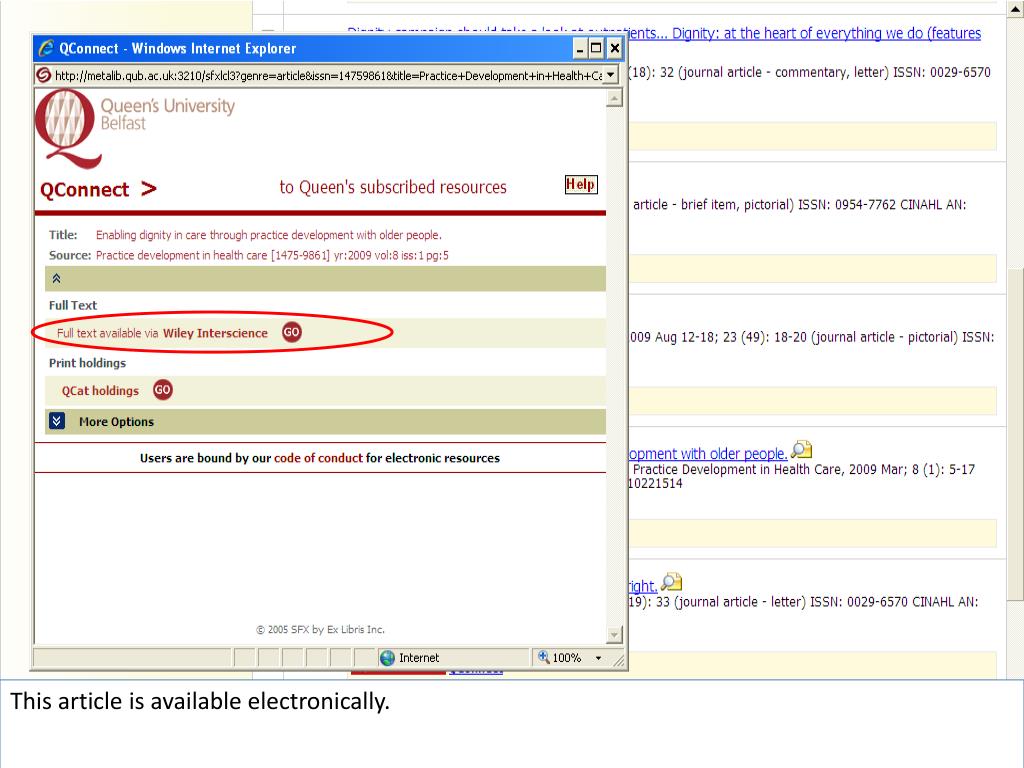Click the SFX page icon in address bar

click(44, 75)
